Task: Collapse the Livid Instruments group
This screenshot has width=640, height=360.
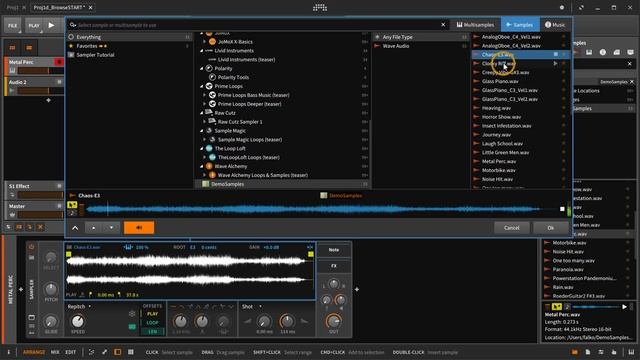Action: tap(202, 51)
